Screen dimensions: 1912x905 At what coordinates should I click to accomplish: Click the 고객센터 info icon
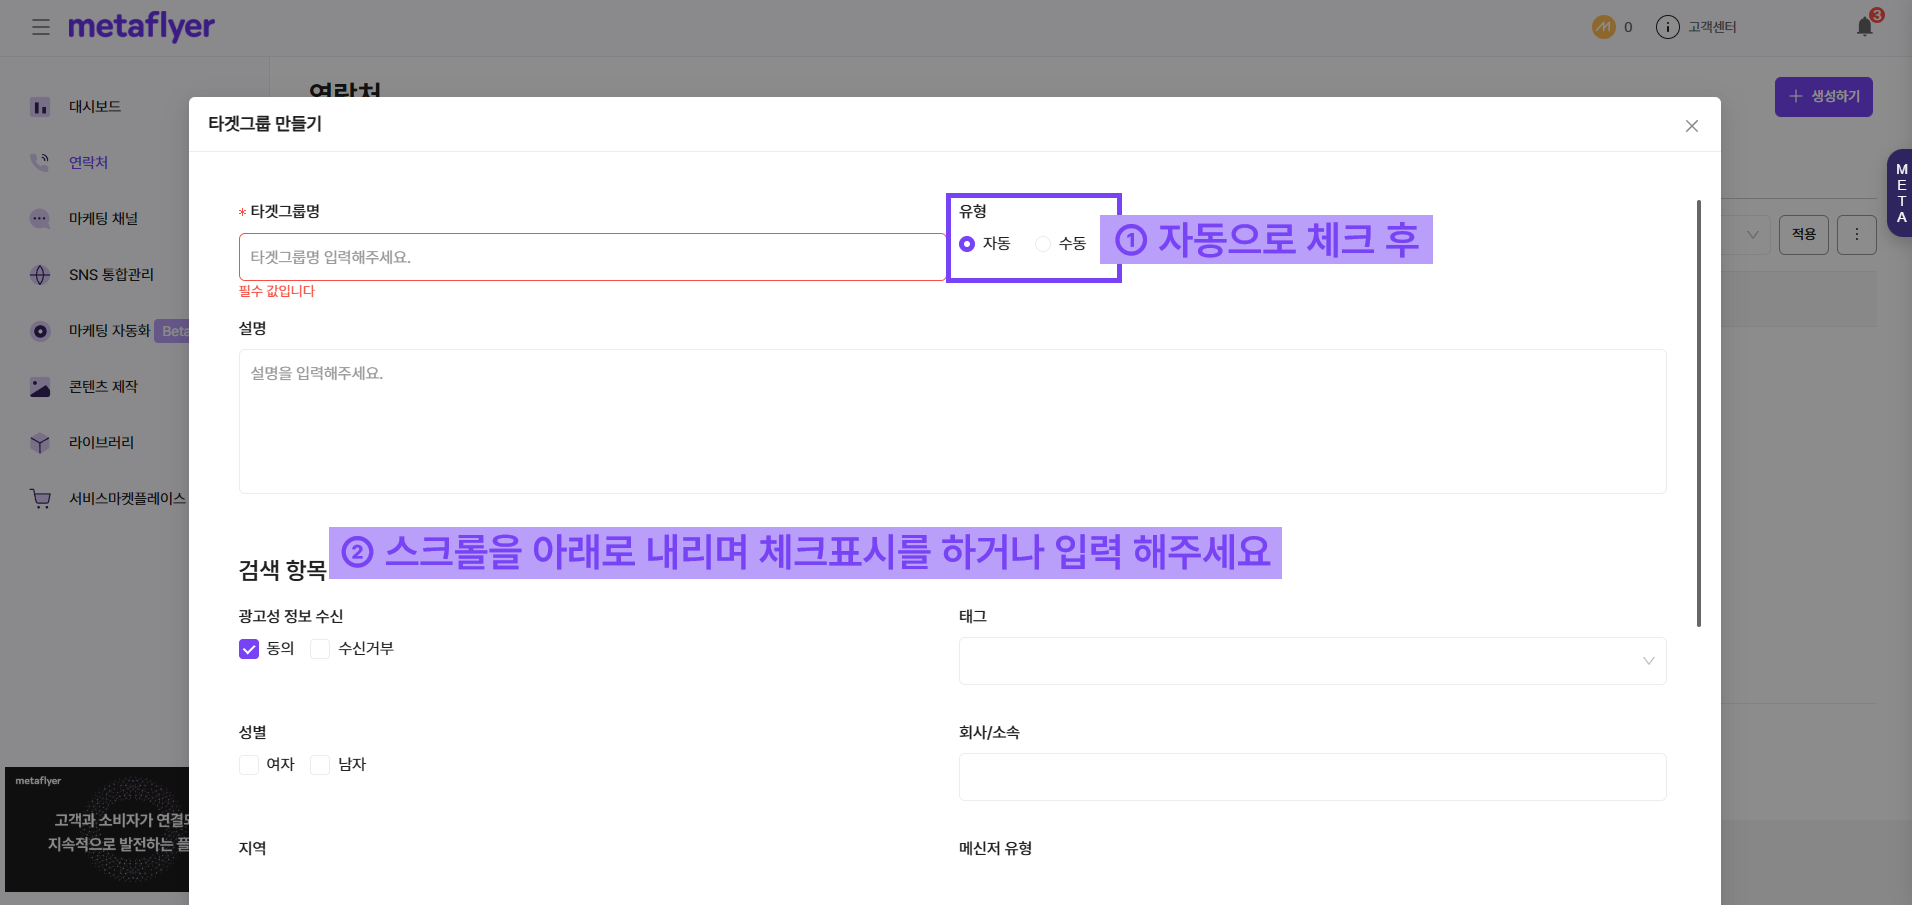coord(1667,27)
